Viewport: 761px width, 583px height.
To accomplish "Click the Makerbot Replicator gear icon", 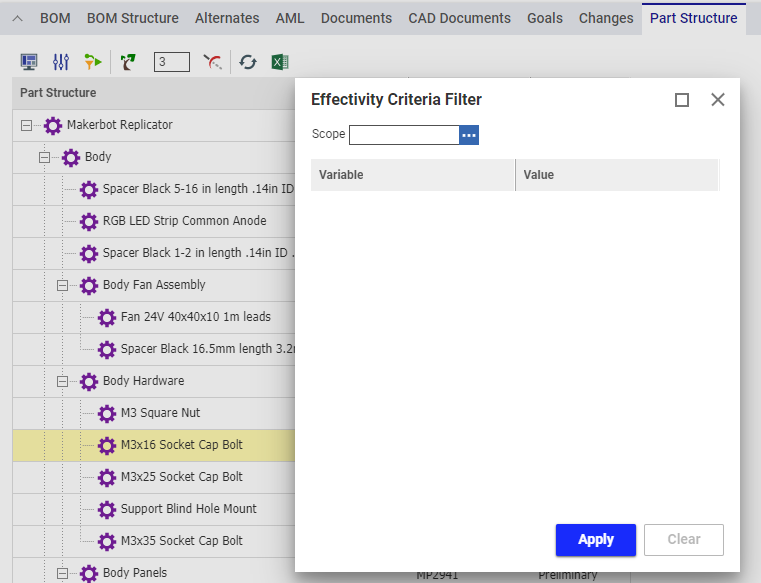I will point(53,126).
